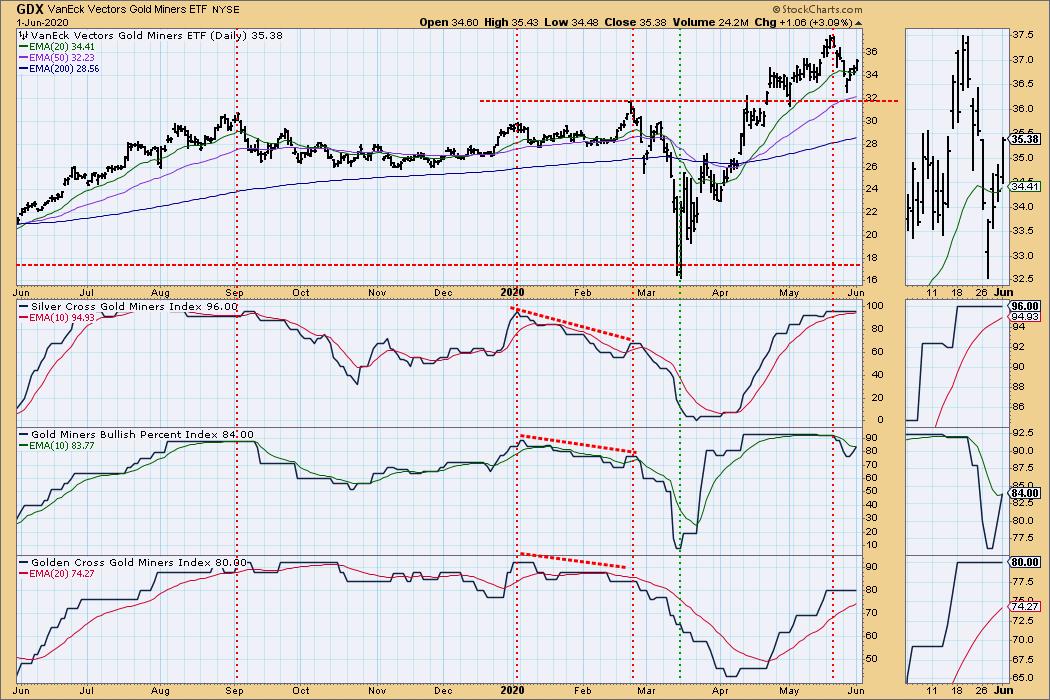This screenshot has height=700, width=1050.
Task: Select the 'VanEck Vectors Gold Miners ETF (Daily) 35.38' legend
Action: tap(157, 35)
